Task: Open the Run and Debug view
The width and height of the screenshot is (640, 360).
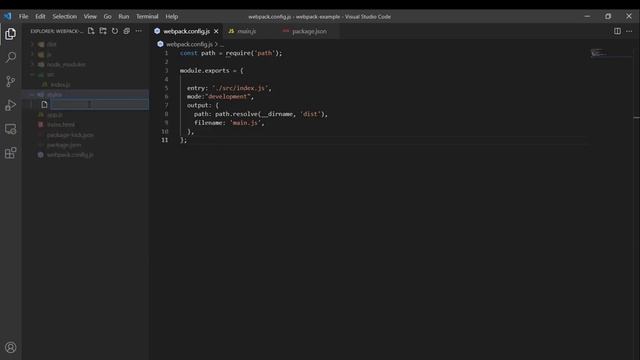Action: [11, 105]
